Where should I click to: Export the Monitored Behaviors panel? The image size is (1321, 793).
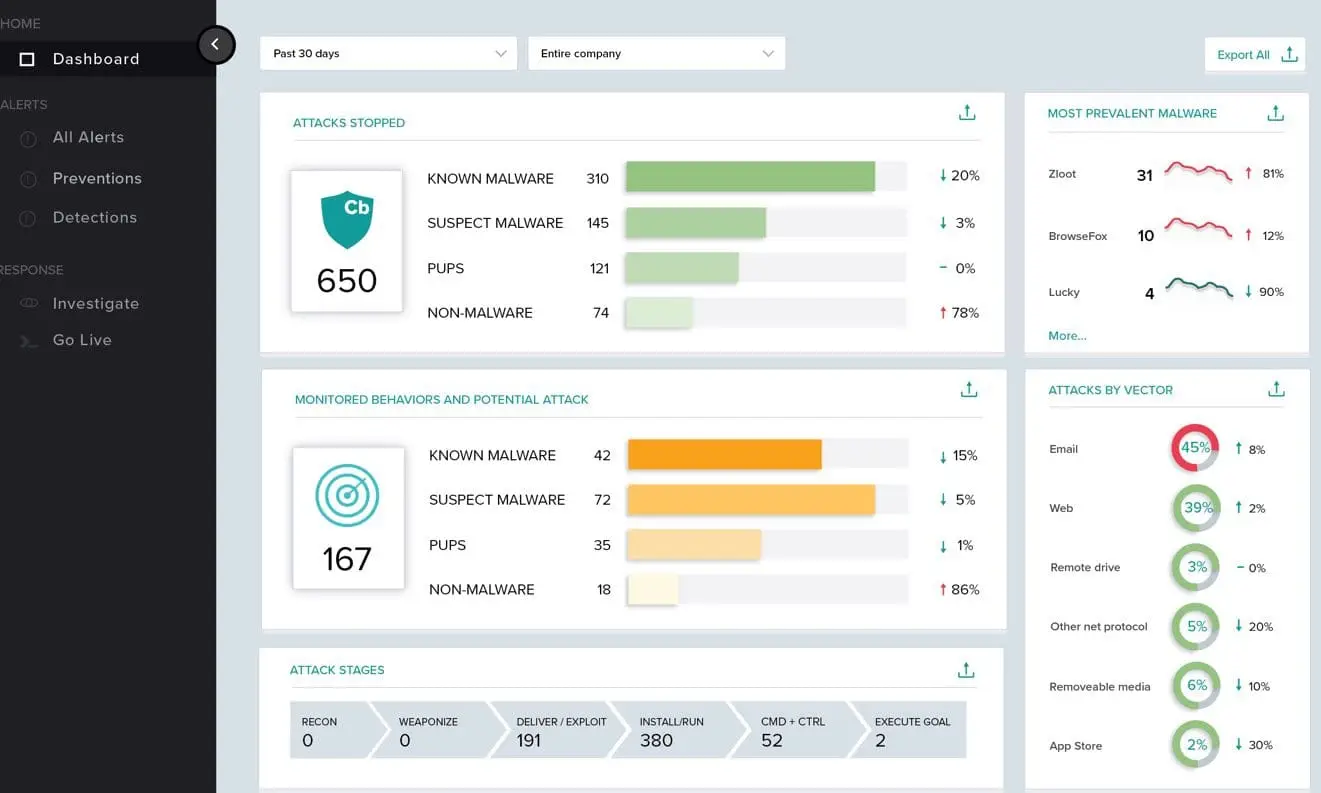[x=968, y=389]
